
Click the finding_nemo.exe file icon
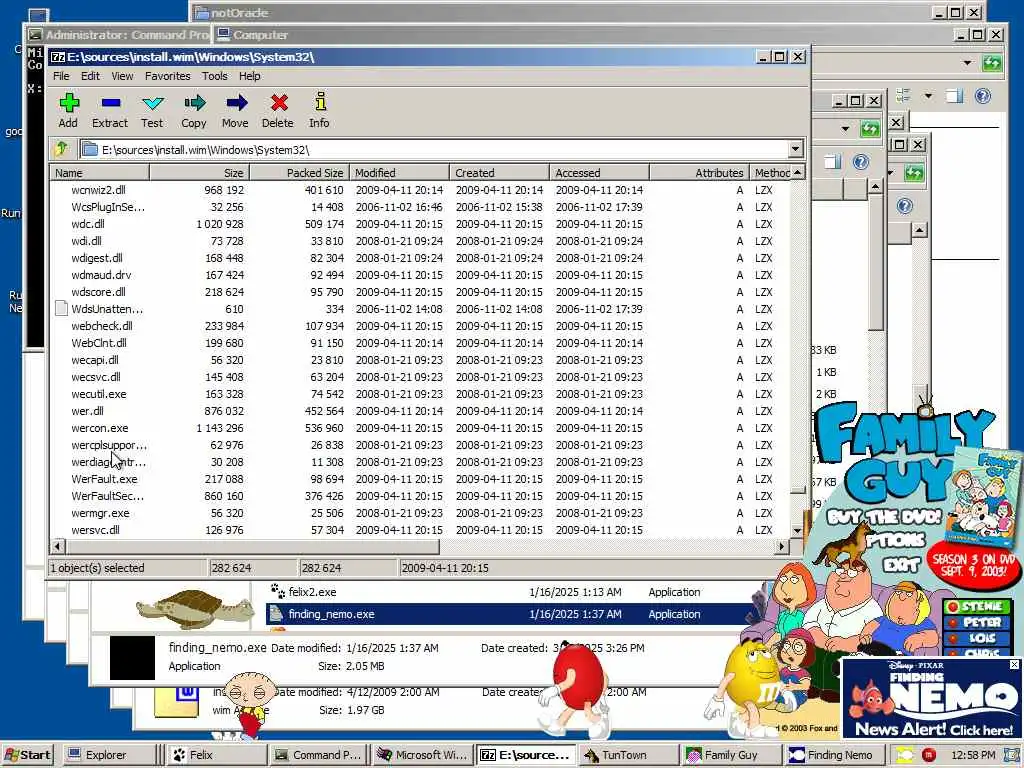coord(276,614)
